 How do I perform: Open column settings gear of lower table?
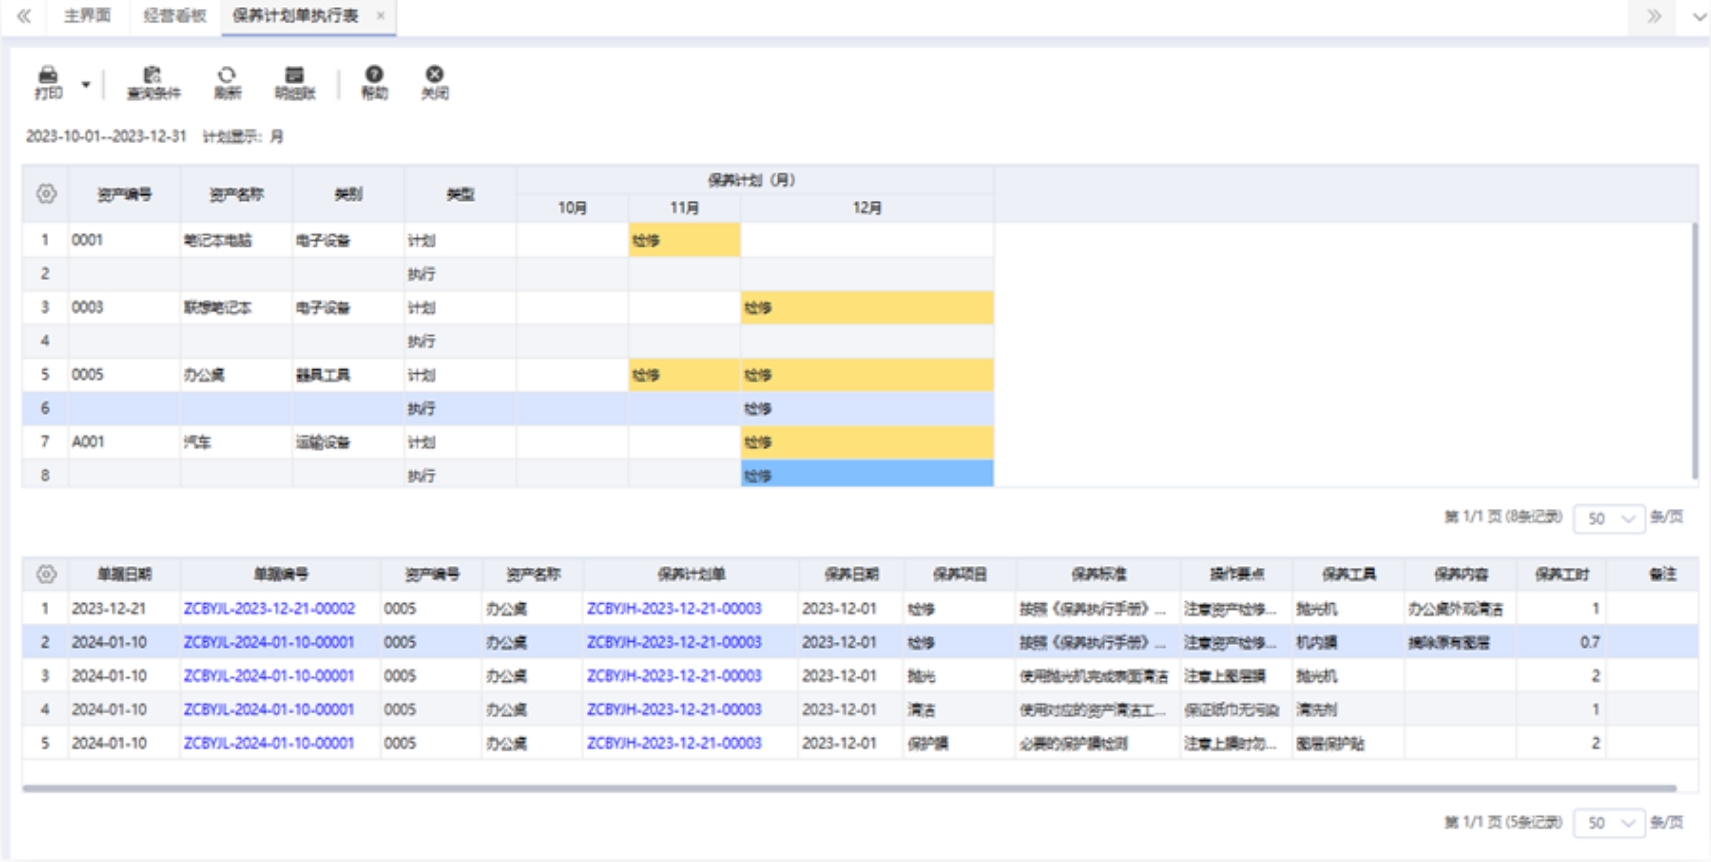pos(46,574)
